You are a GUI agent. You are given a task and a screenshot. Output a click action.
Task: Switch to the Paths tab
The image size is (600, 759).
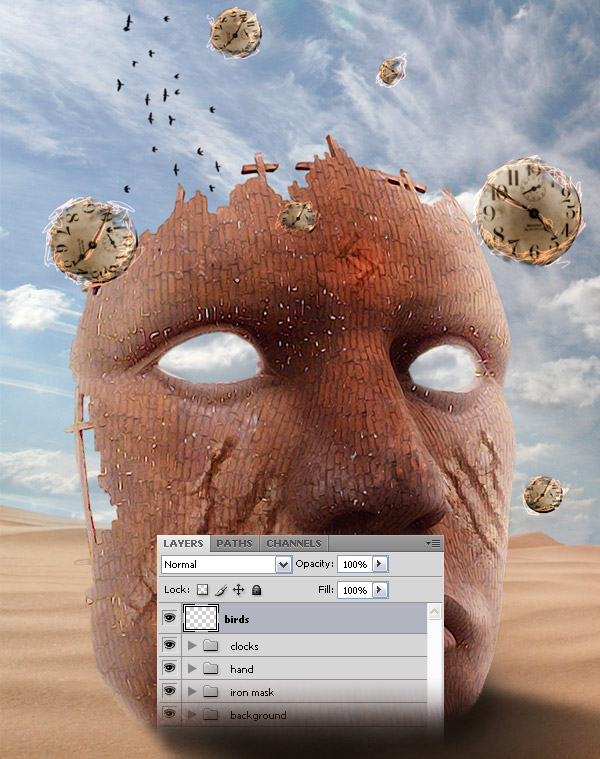[234, 543]
